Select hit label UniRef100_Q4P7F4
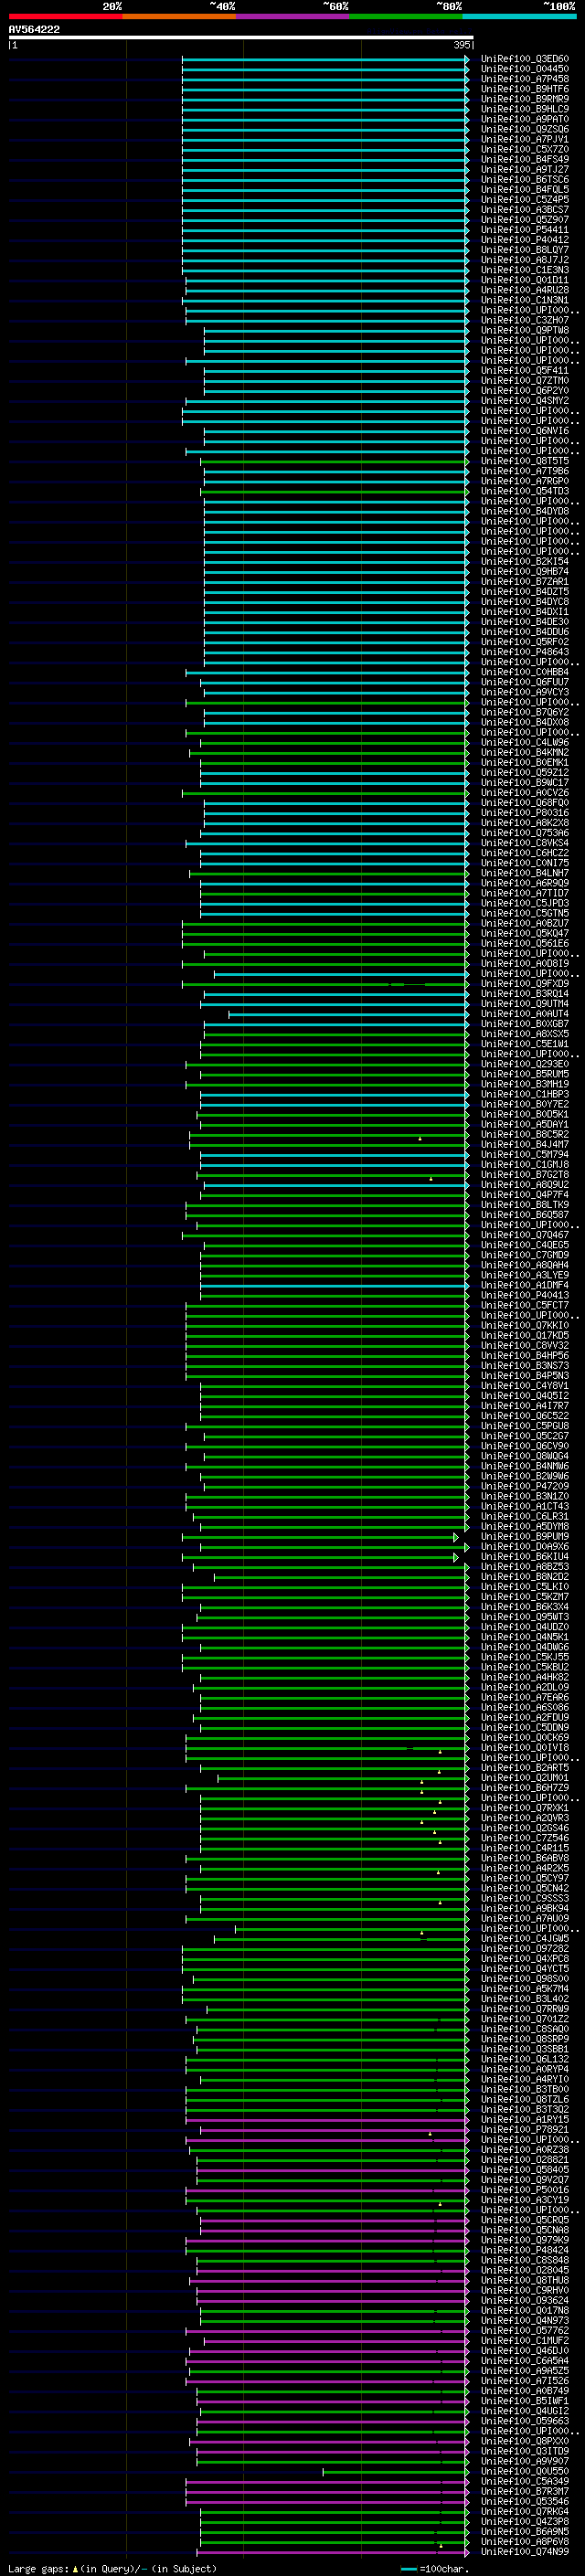 tap(525, 1194)
